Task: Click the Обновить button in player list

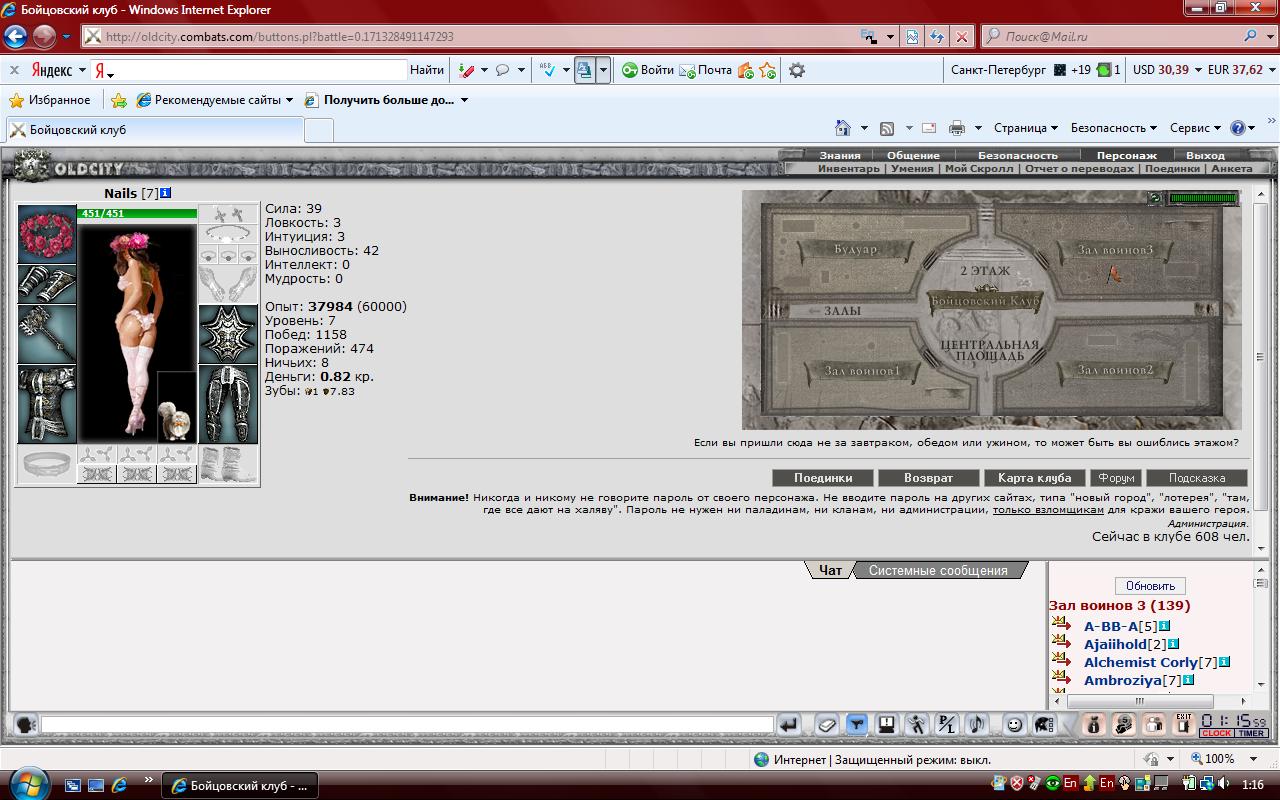Action: [x=1150, y=586]
